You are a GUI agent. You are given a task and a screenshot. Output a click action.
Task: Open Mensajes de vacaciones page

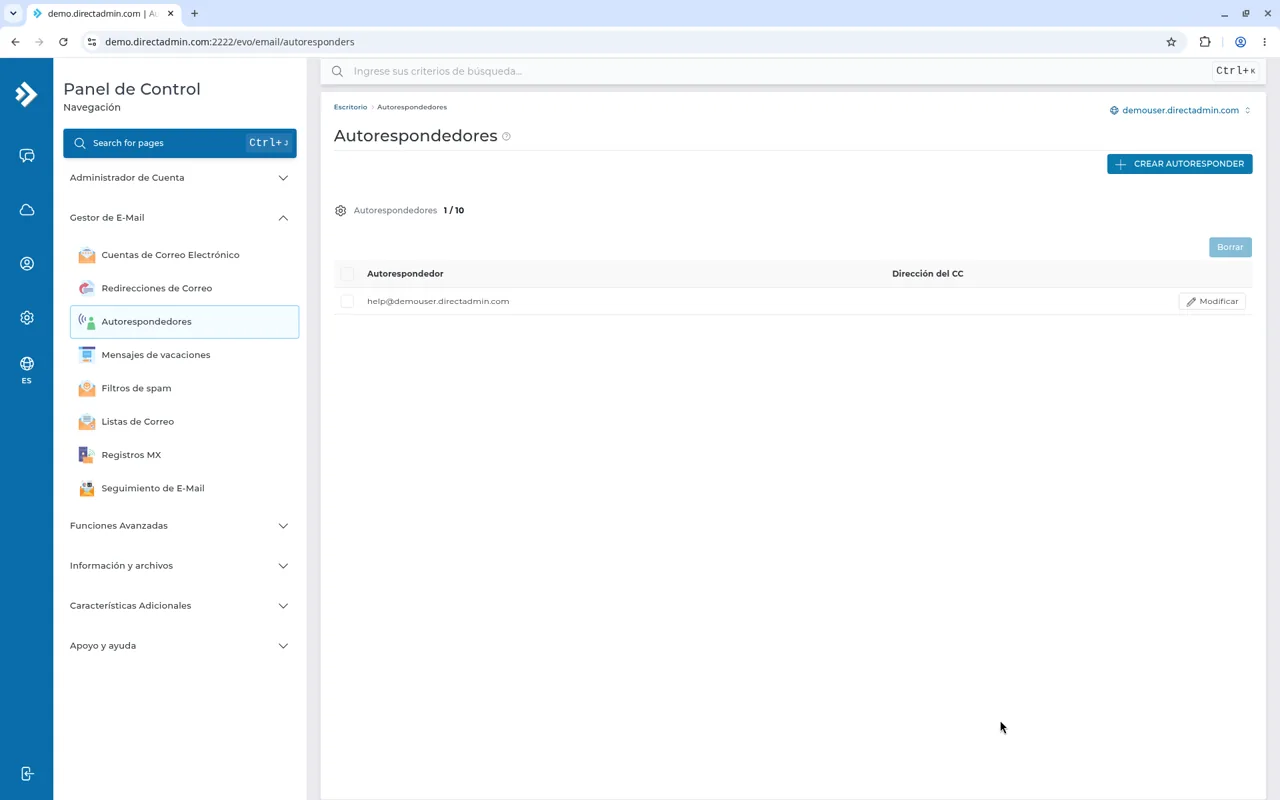click(x=184, y=355)
